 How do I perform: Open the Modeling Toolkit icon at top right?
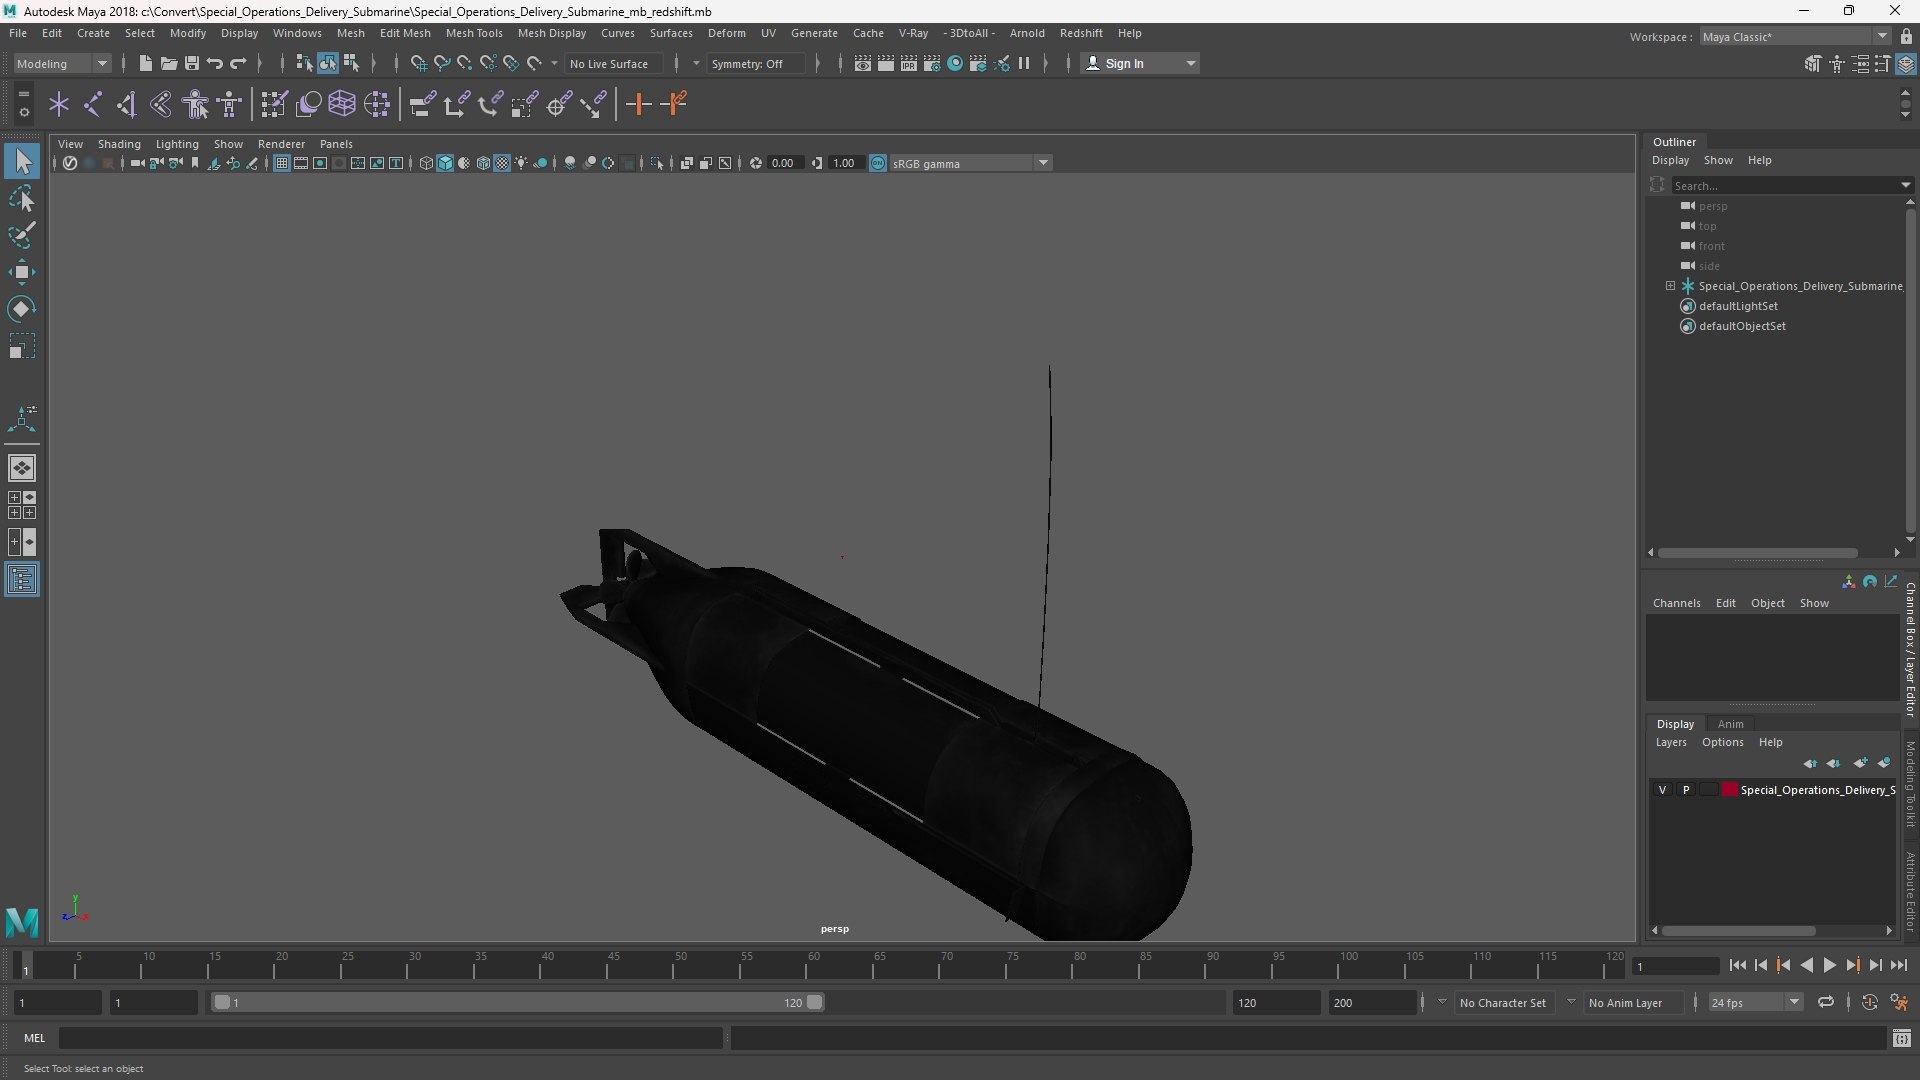[x=1813, y=63]
